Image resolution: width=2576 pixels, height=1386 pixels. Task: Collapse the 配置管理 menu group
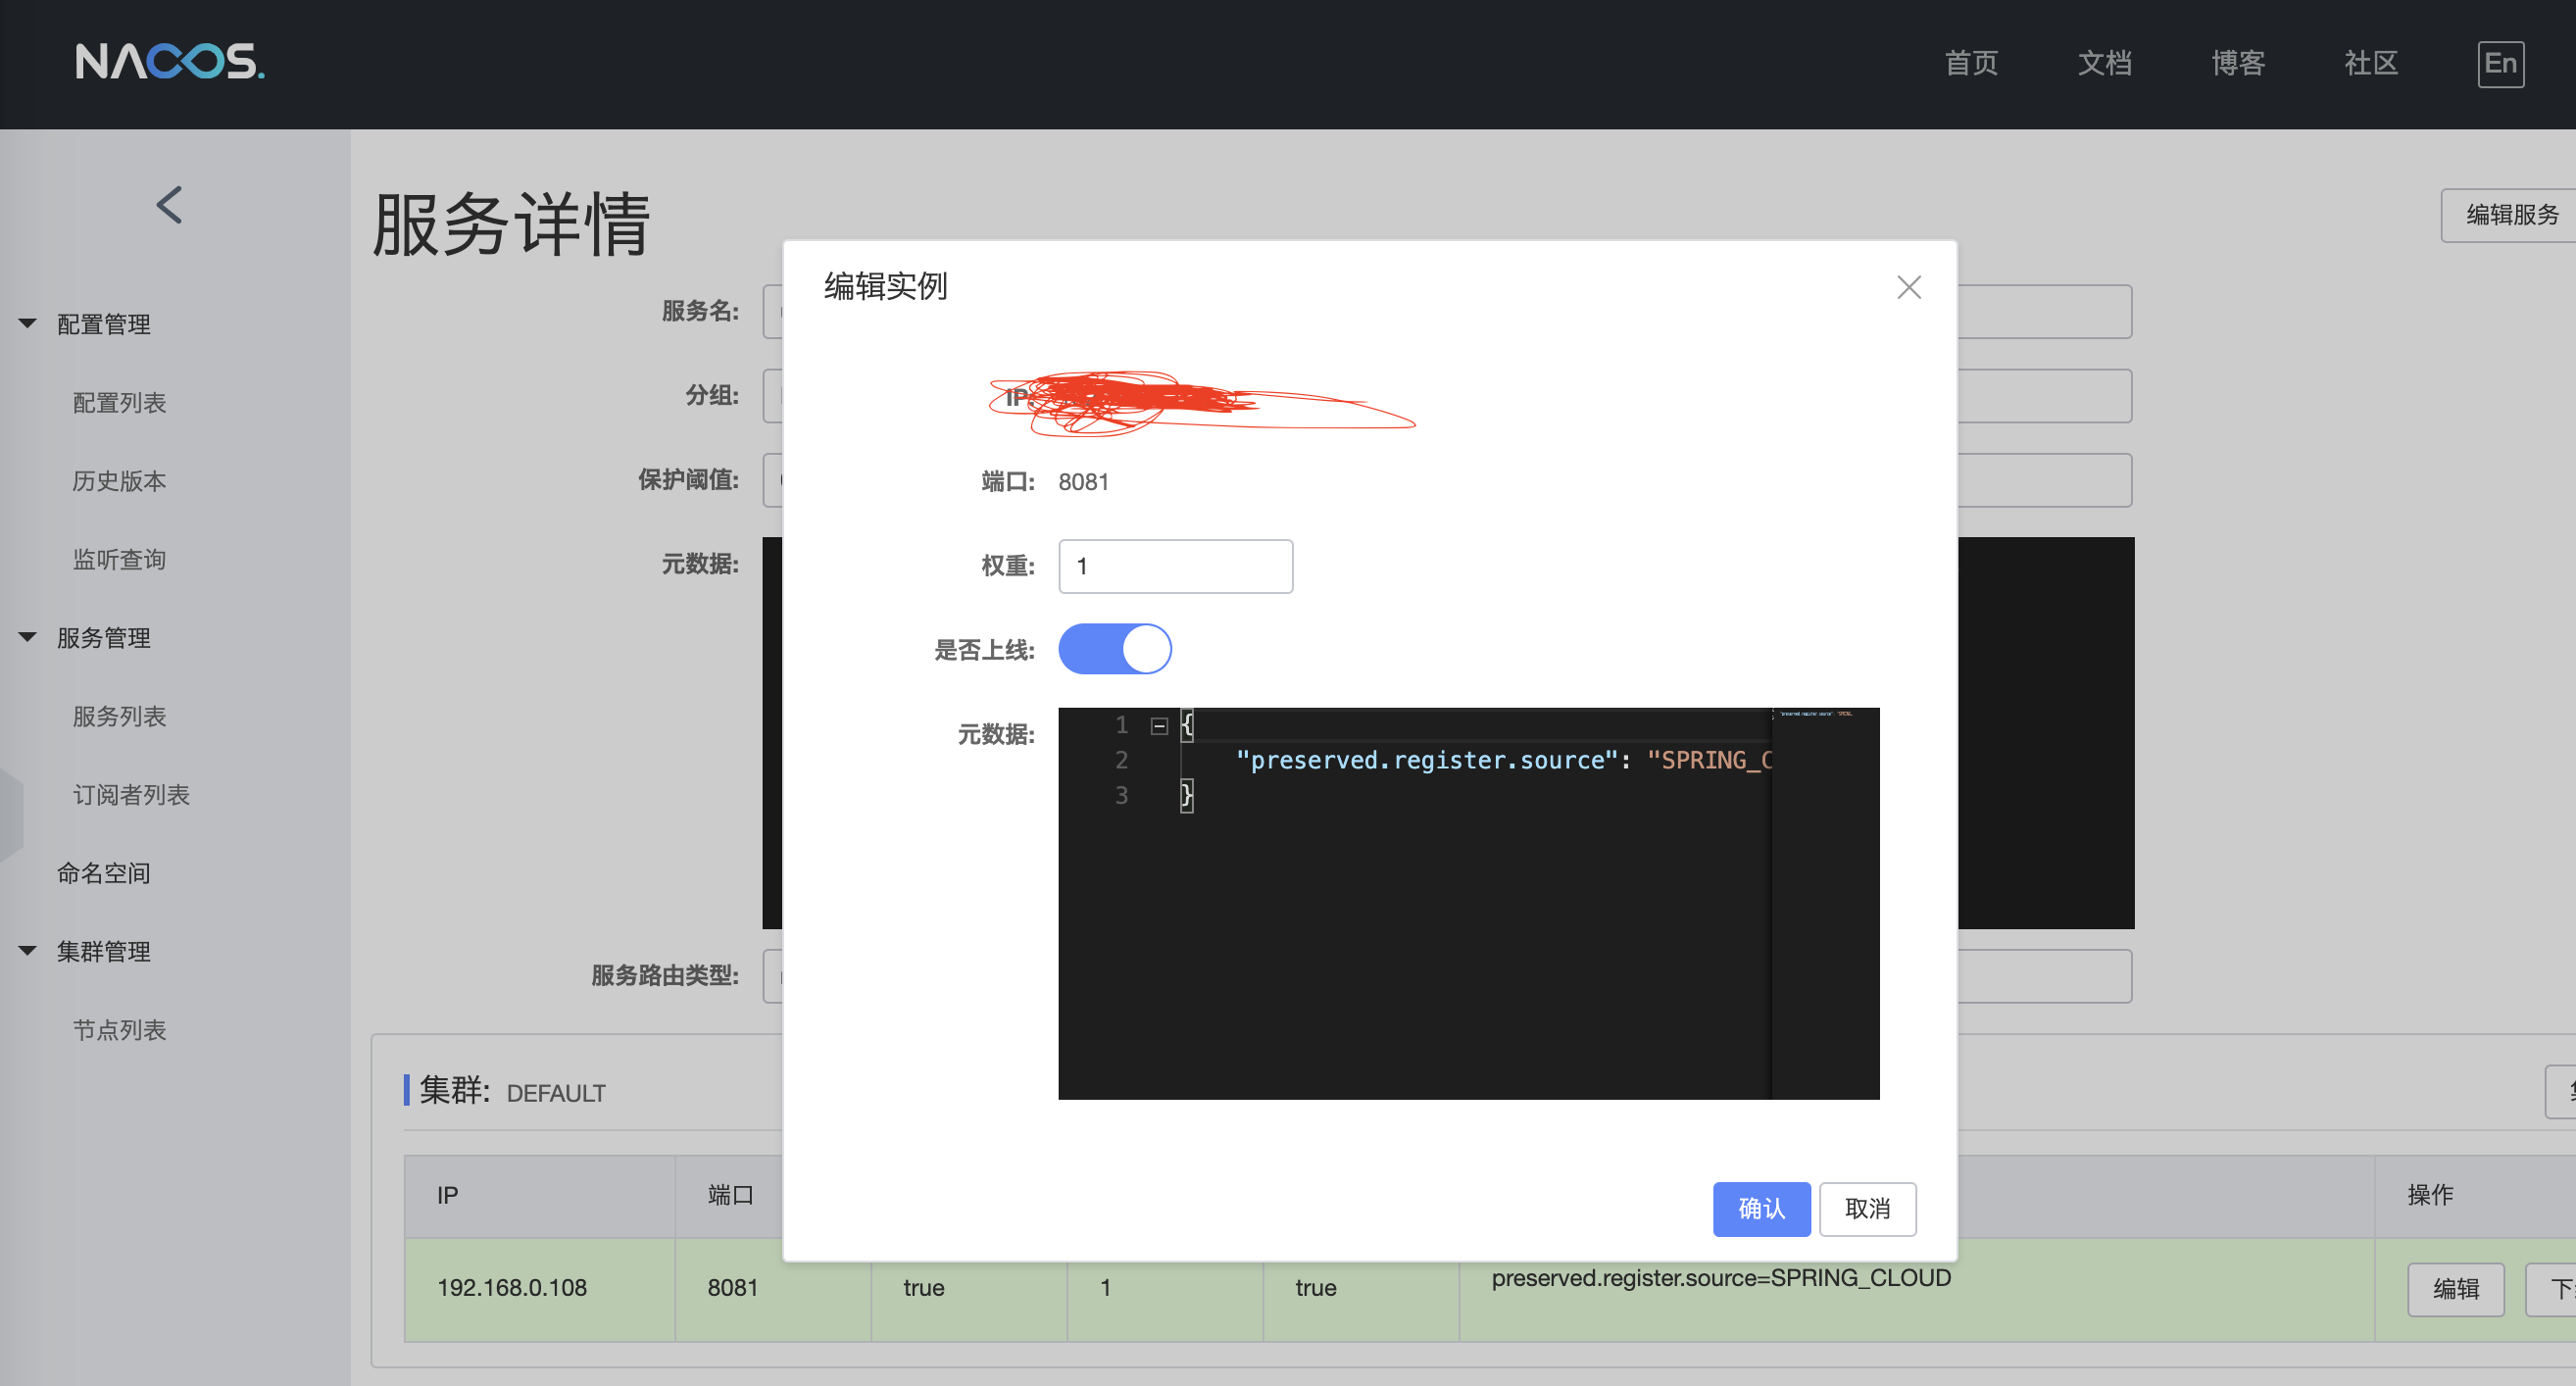tap(28, 324)
